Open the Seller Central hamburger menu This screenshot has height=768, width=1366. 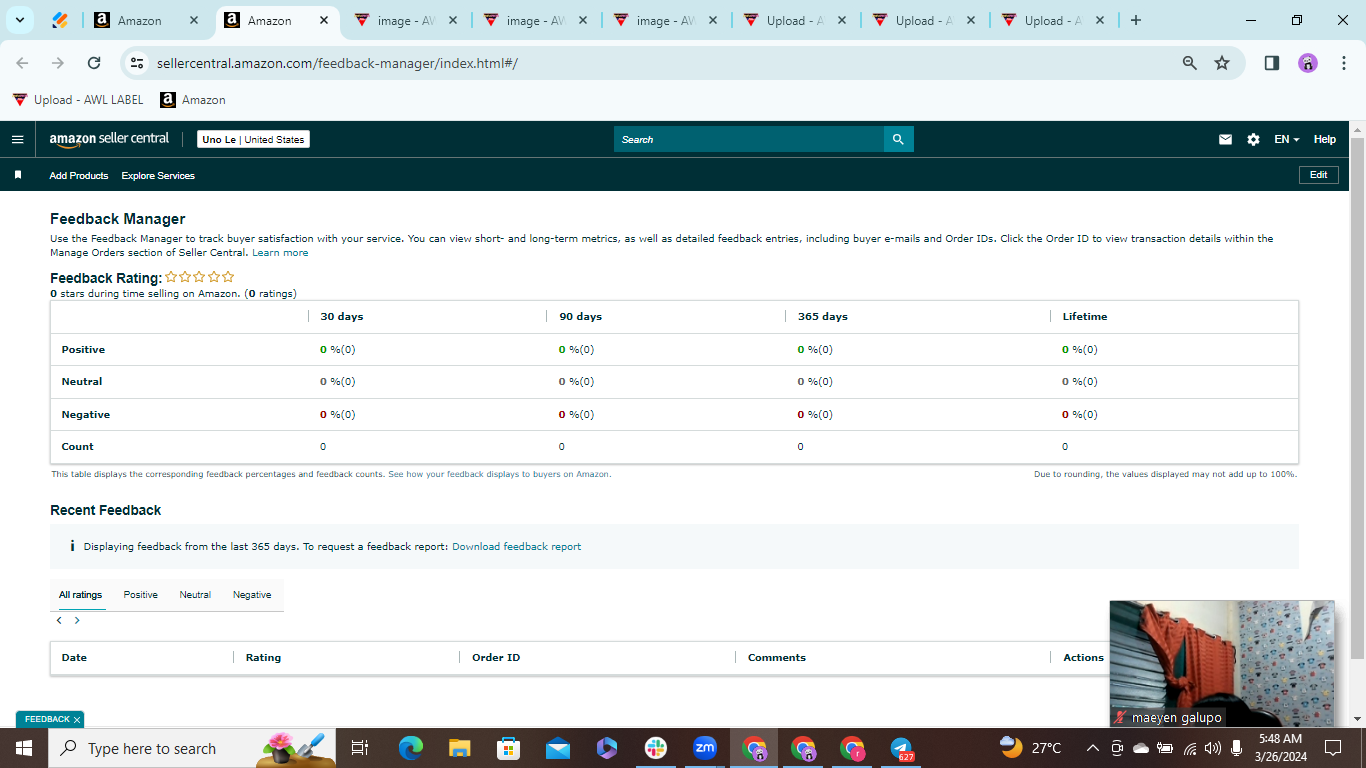[17, 140]
